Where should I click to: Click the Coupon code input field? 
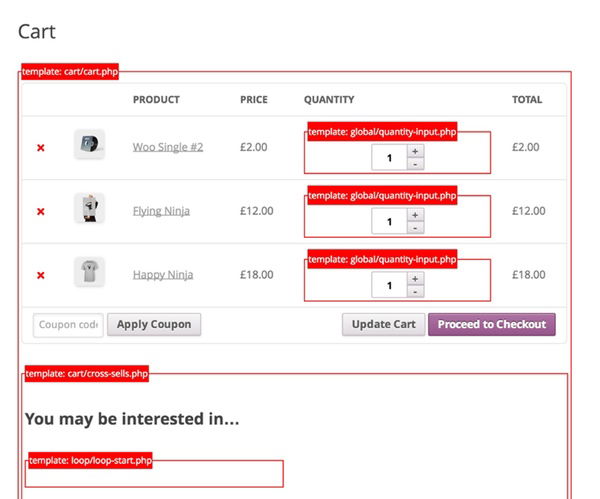(x=68, y=325)
